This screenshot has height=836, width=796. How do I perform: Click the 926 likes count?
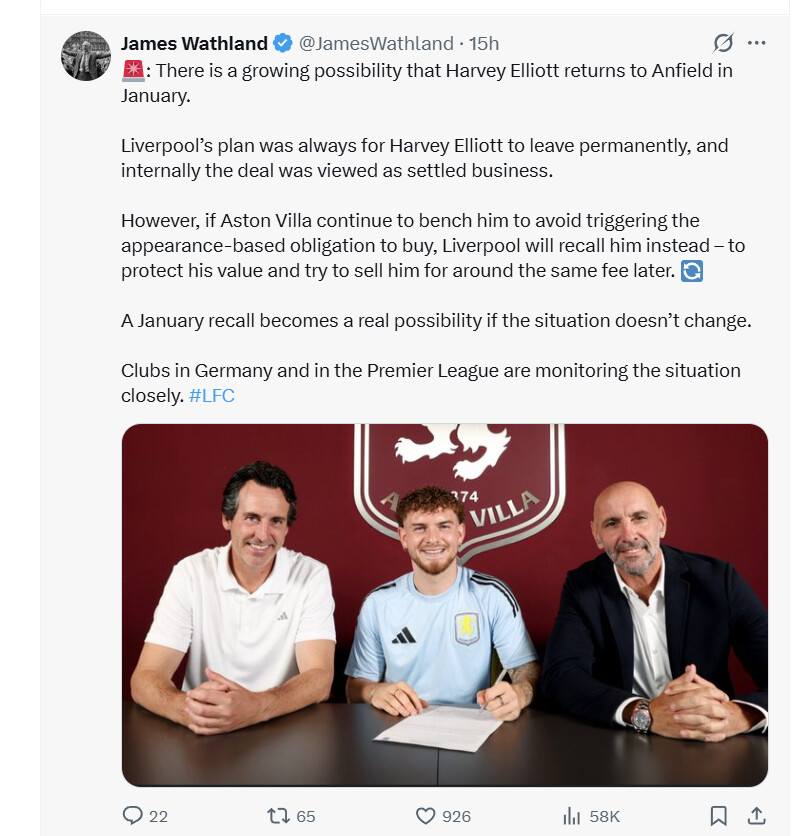(x=456, y=817)
